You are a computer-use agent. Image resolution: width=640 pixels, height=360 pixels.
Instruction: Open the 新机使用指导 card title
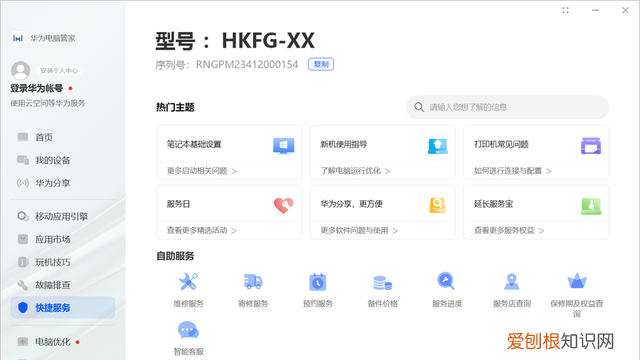point(344,144)
